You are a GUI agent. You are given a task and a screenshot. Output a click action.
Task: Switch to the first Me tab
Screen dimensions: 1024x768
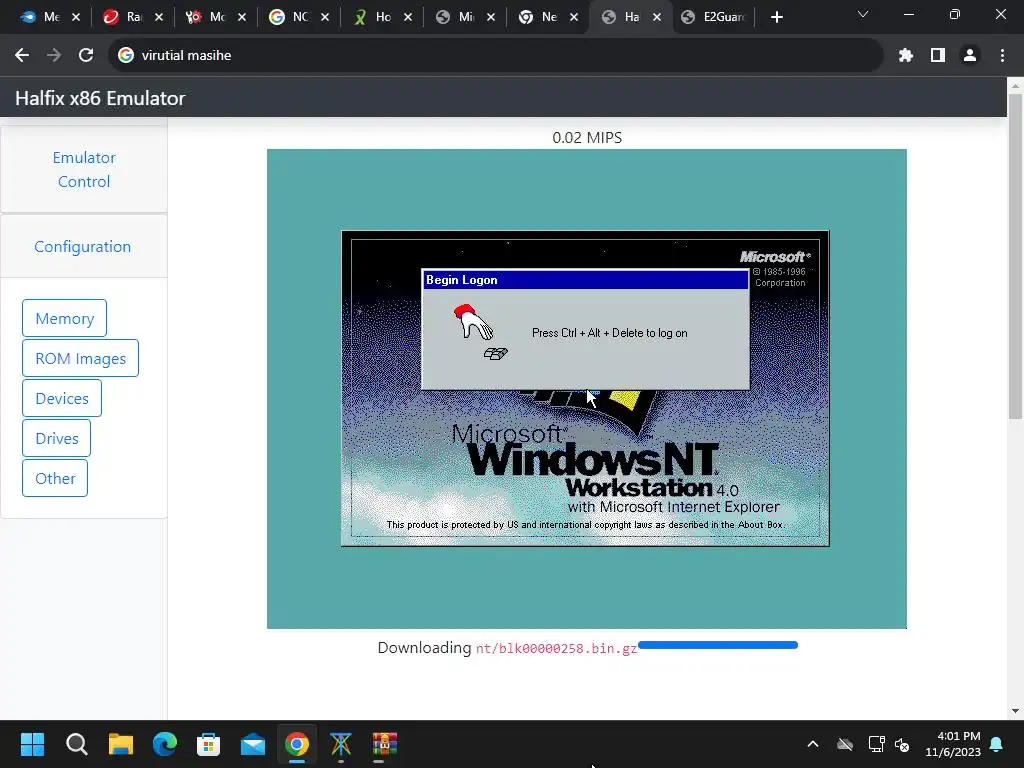(x=40, y=17)
